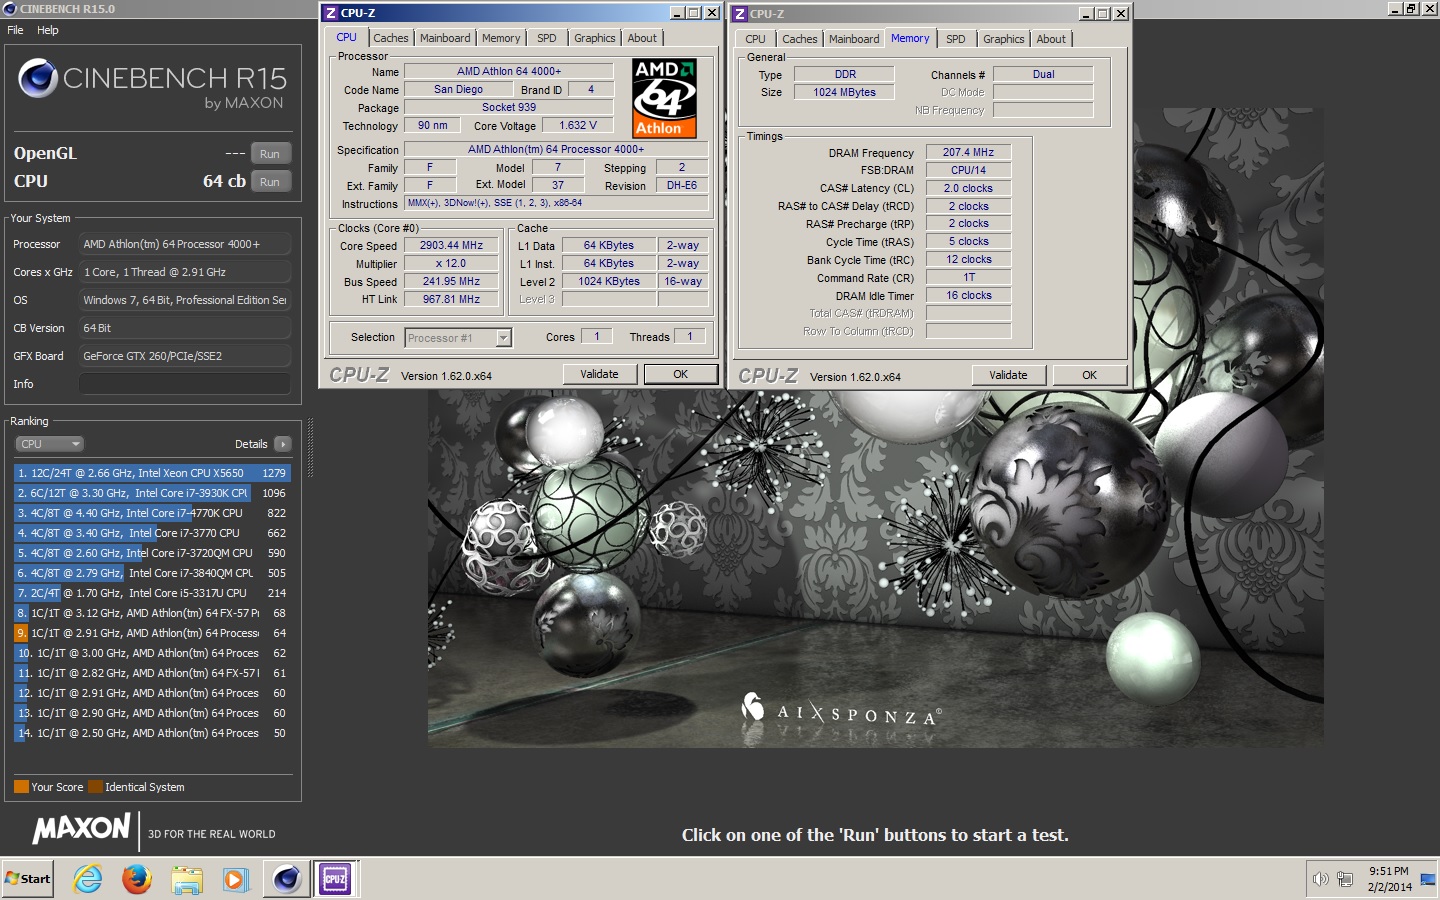Open Windows Explorer folder icon in taskbar
Image resolution: width=1440 pixels, height=900 pixels.
(187, 879)
